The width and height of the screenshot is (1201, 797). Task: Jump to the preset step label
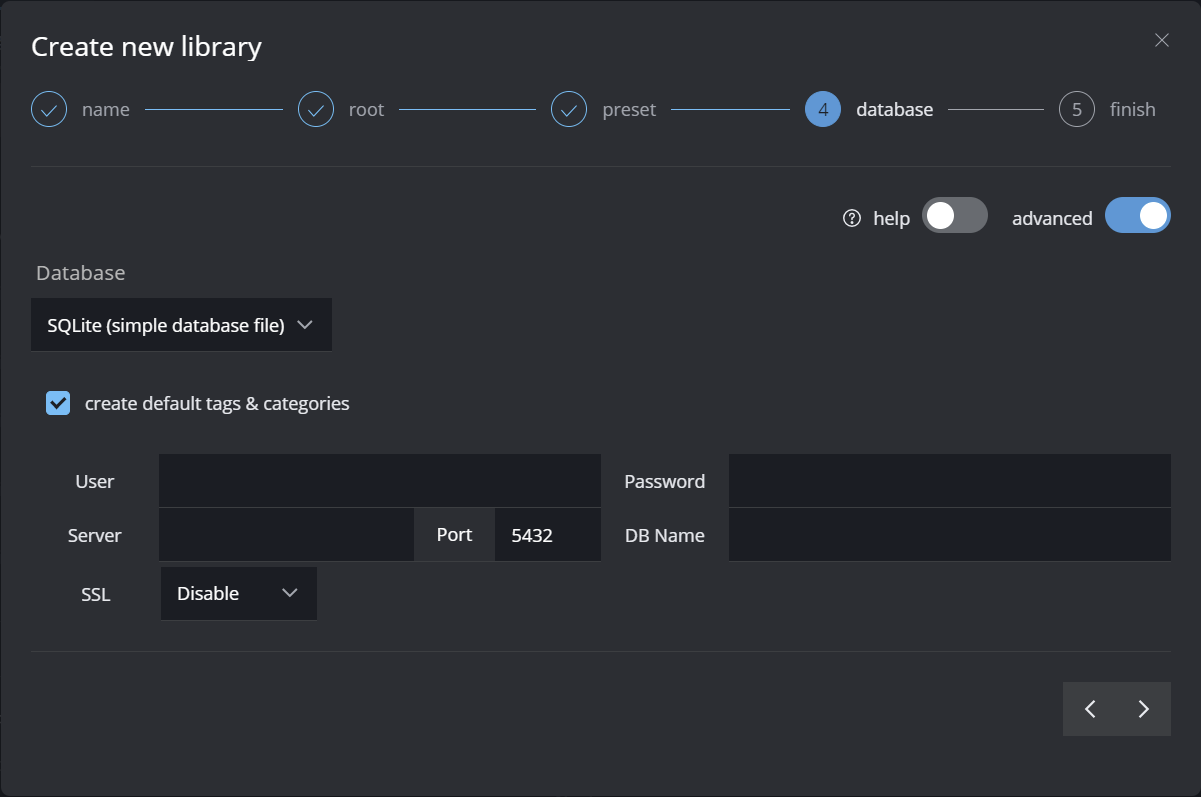pyautogui.click(x=629, y=110)
